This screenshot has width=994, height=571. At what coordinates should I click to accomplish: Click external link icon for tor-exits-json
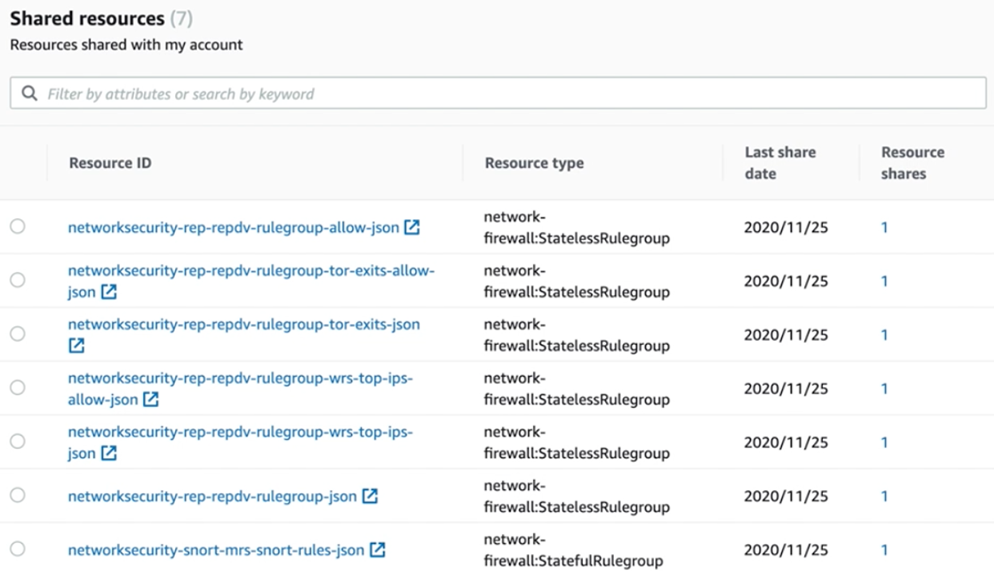(x=76, y=346)
